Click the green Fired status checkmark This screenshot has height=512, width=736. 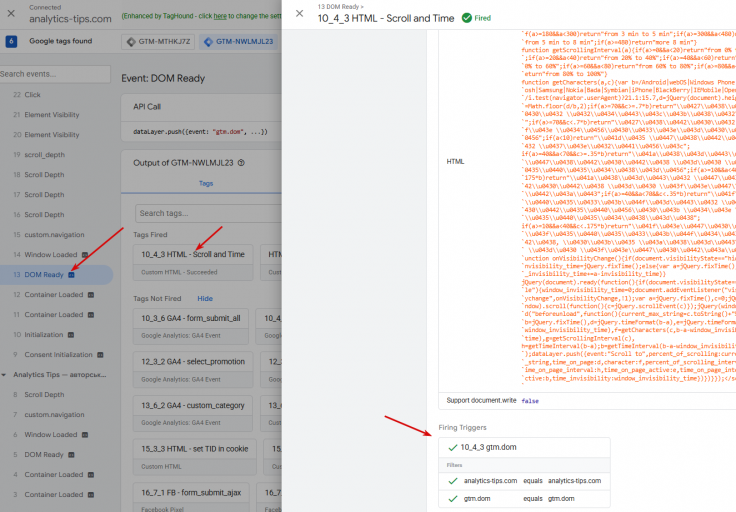click(467, 18)
